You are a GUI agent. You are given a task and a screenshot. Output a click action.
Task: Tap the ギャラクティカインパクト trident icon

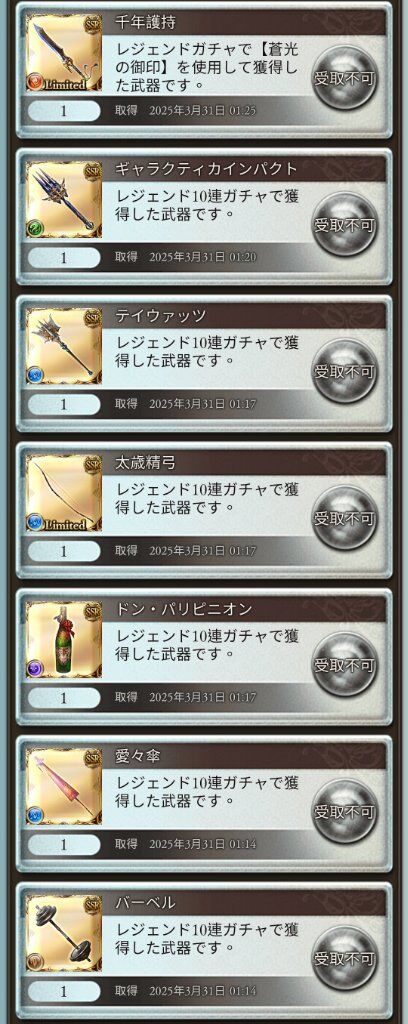(64, 199)
